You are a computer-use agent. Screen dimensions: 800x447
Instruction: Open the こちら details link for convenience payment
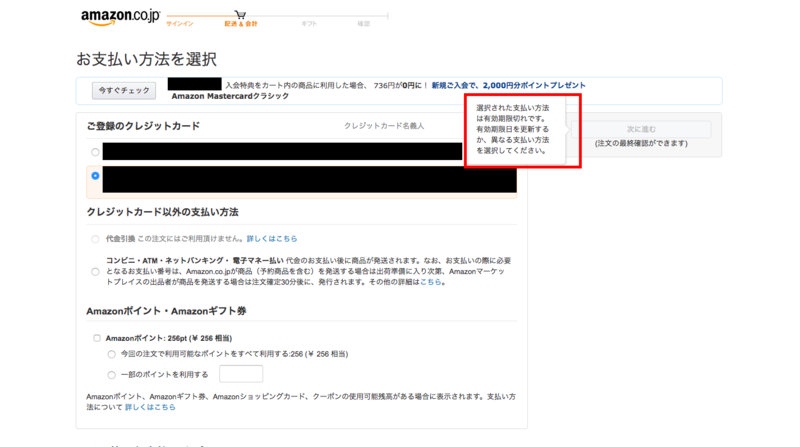pyautogui.click(x=431, y=282)
